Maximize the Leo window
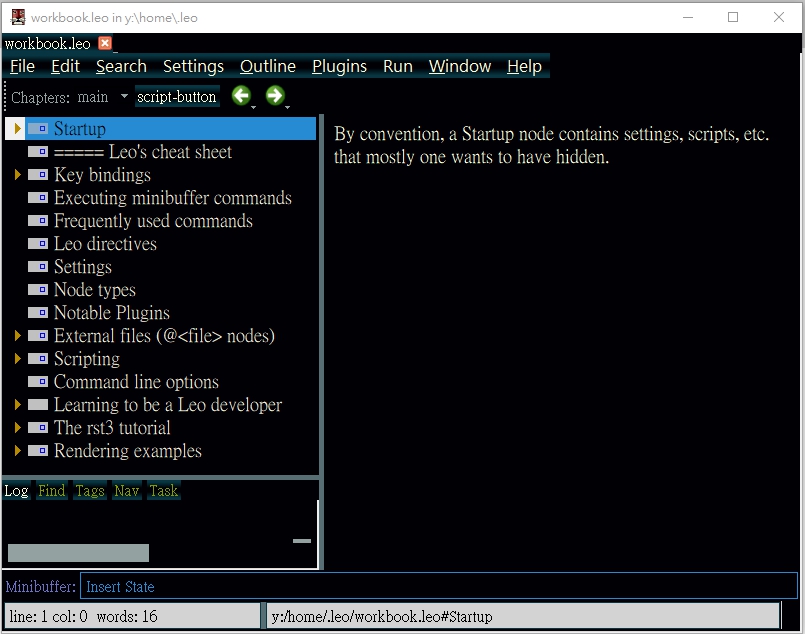The width and height of the screenshot is (805, 634). pos(733,17)
